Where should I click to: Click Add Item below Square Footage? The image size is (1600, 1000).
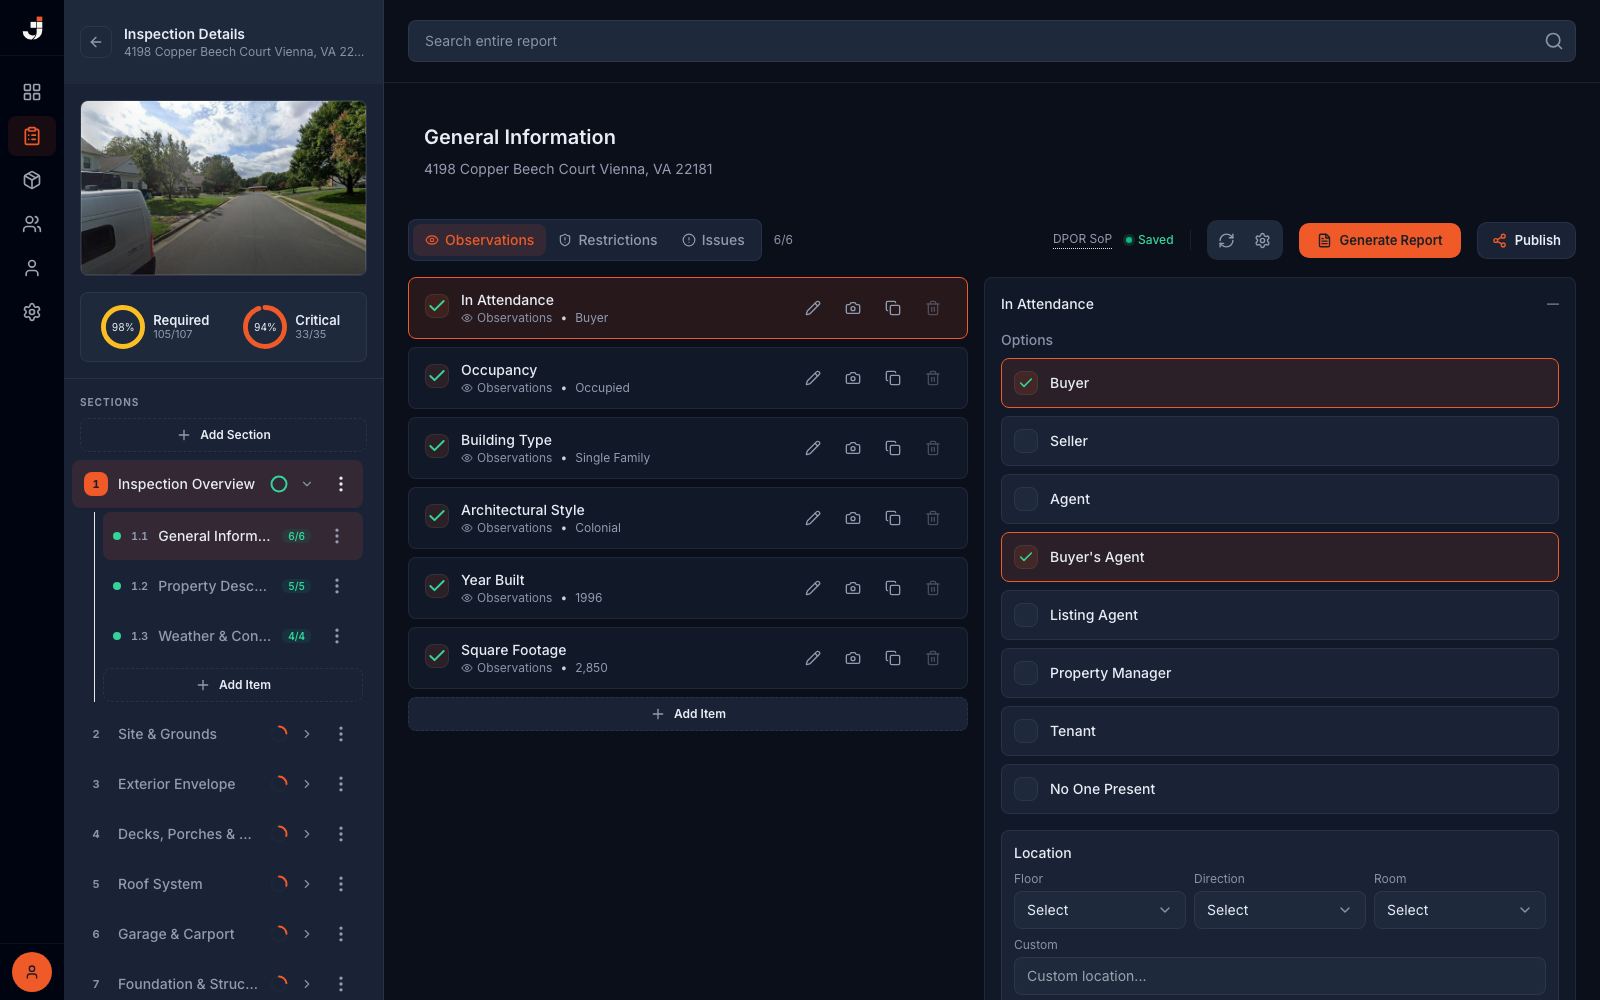[688, 714]
